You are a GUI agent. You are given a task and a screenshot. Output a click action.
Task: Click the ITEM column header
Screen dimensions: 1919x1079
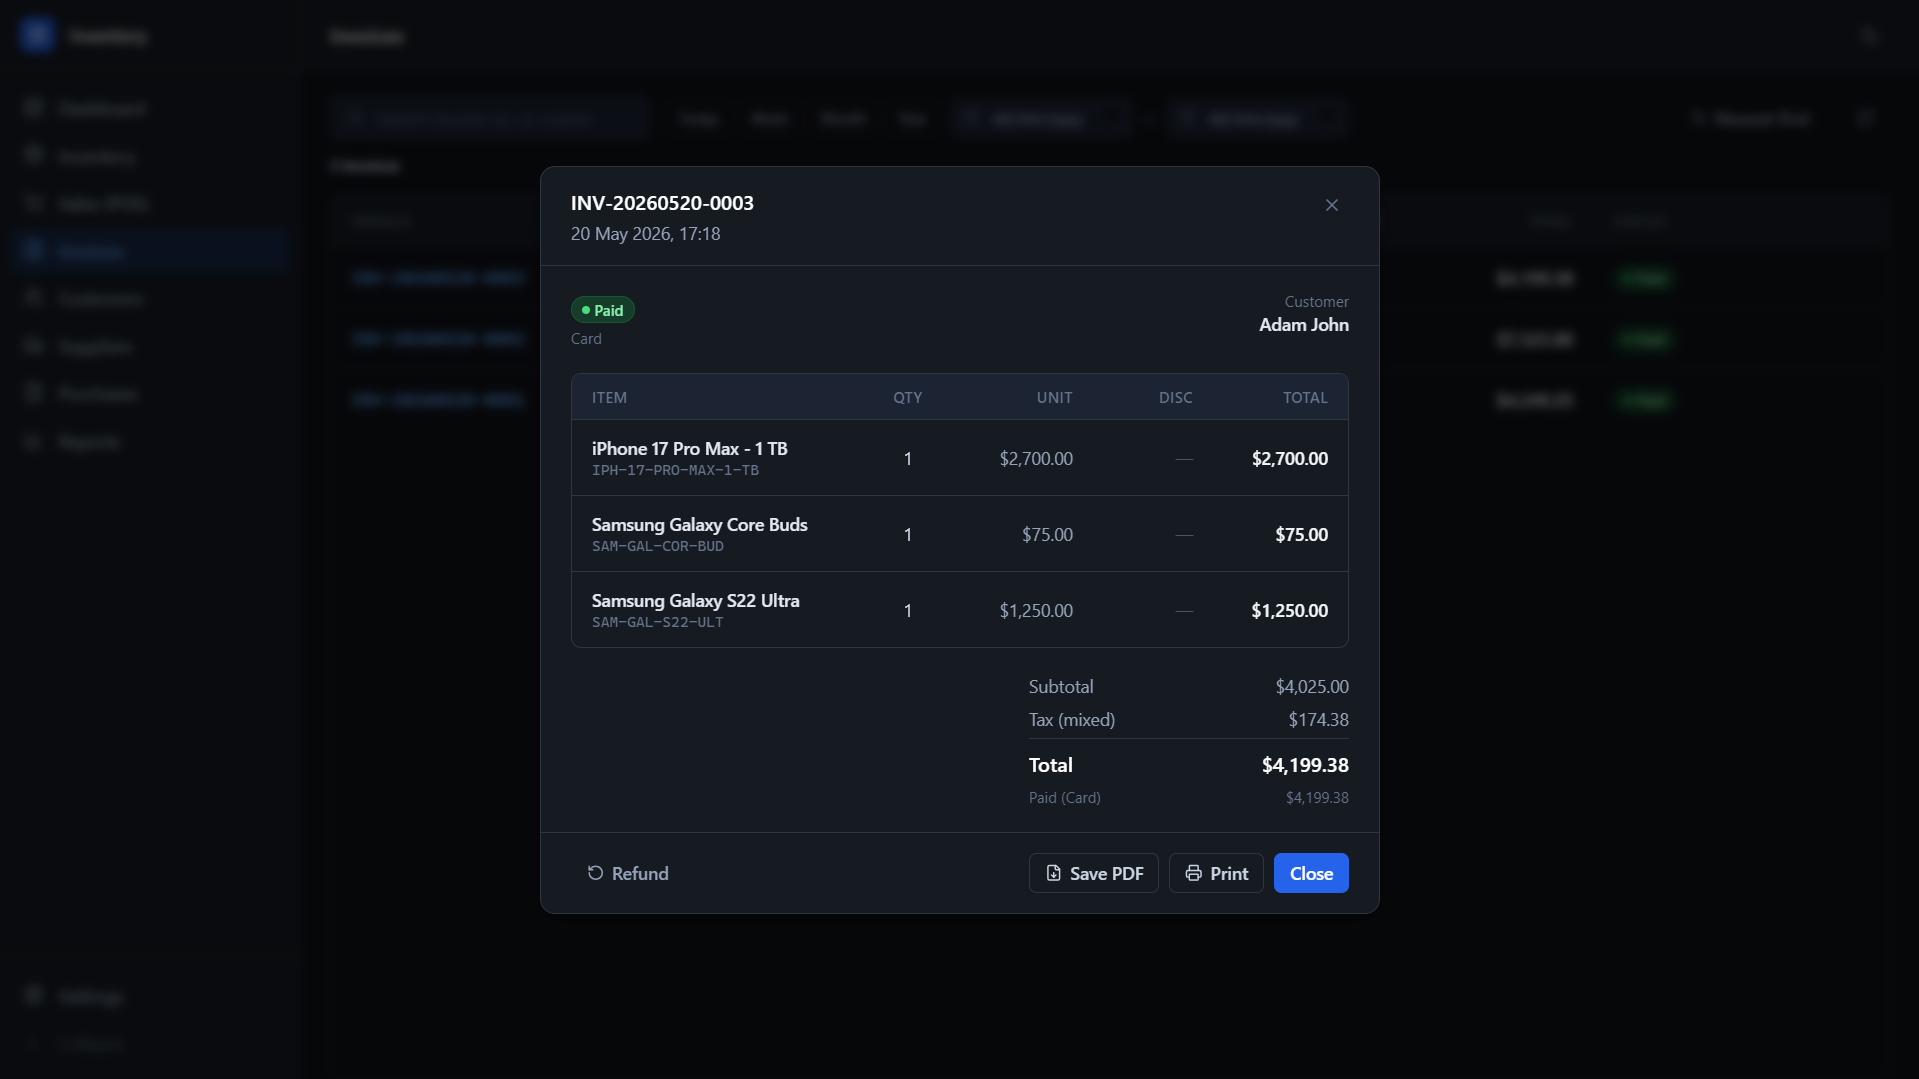pos(609,398)
